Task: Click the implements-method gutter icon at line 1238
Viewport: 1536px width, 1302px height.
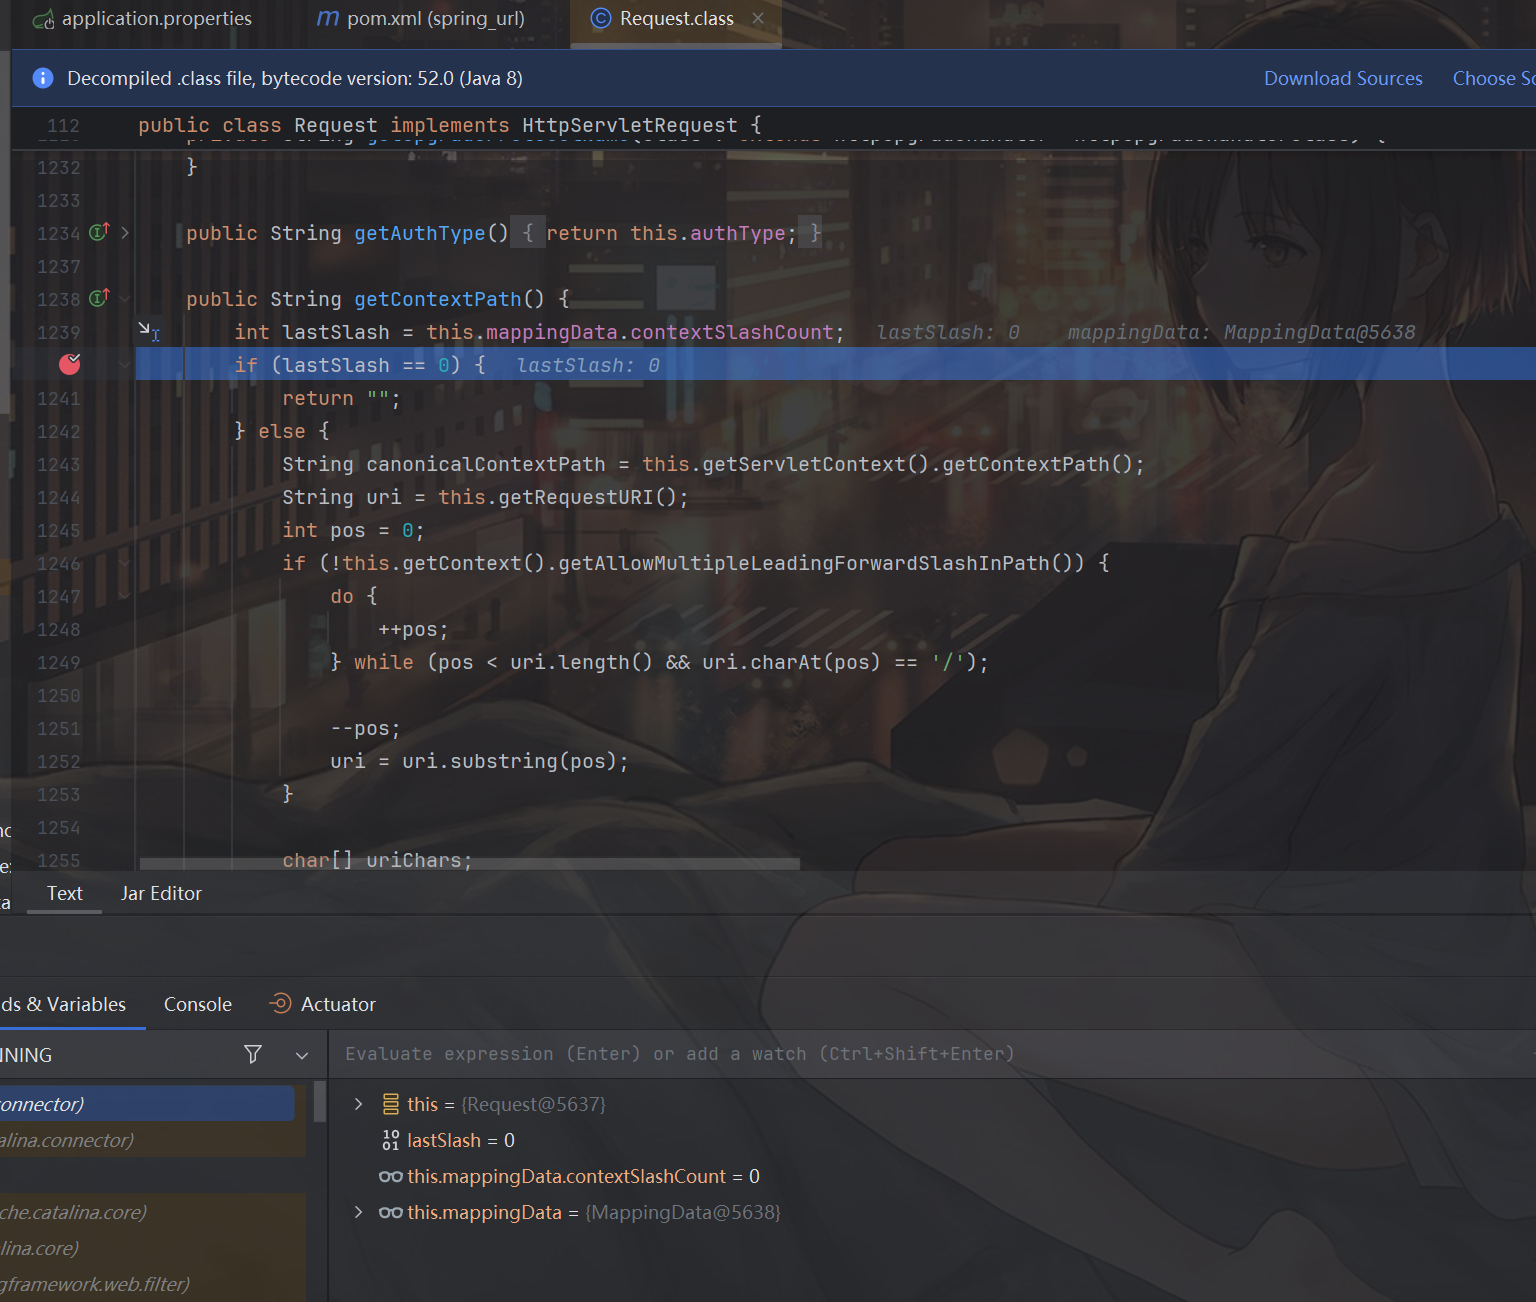Action: pyautogui.click(x=99, y=299)
